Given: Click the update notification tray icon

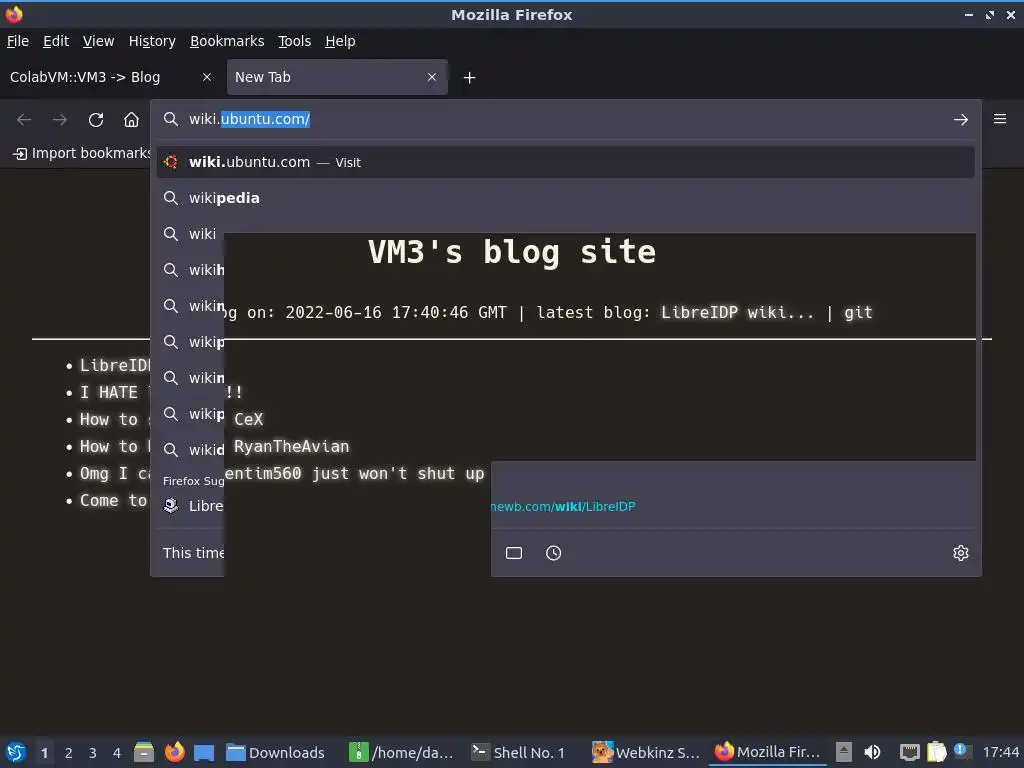Looking at the screenshot, I should 961,751.
